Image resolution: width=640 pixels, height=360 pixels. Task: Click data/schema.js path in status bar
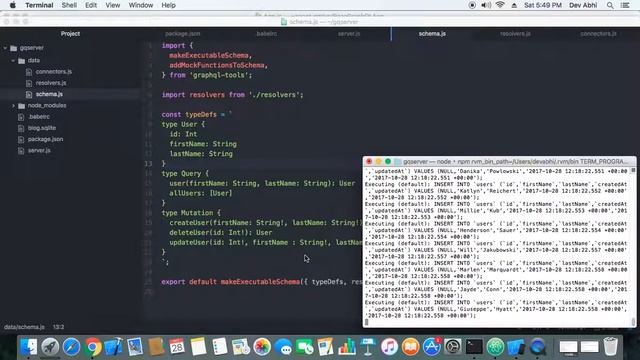(24, 327)
